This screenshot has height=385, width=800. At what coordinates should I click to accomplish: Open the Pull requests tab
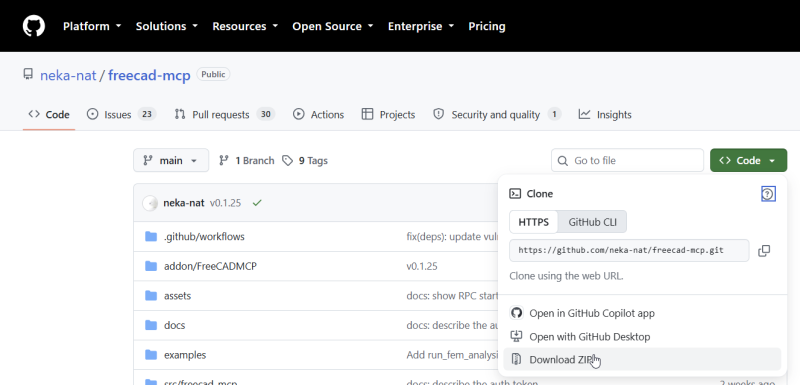(224, 115)
